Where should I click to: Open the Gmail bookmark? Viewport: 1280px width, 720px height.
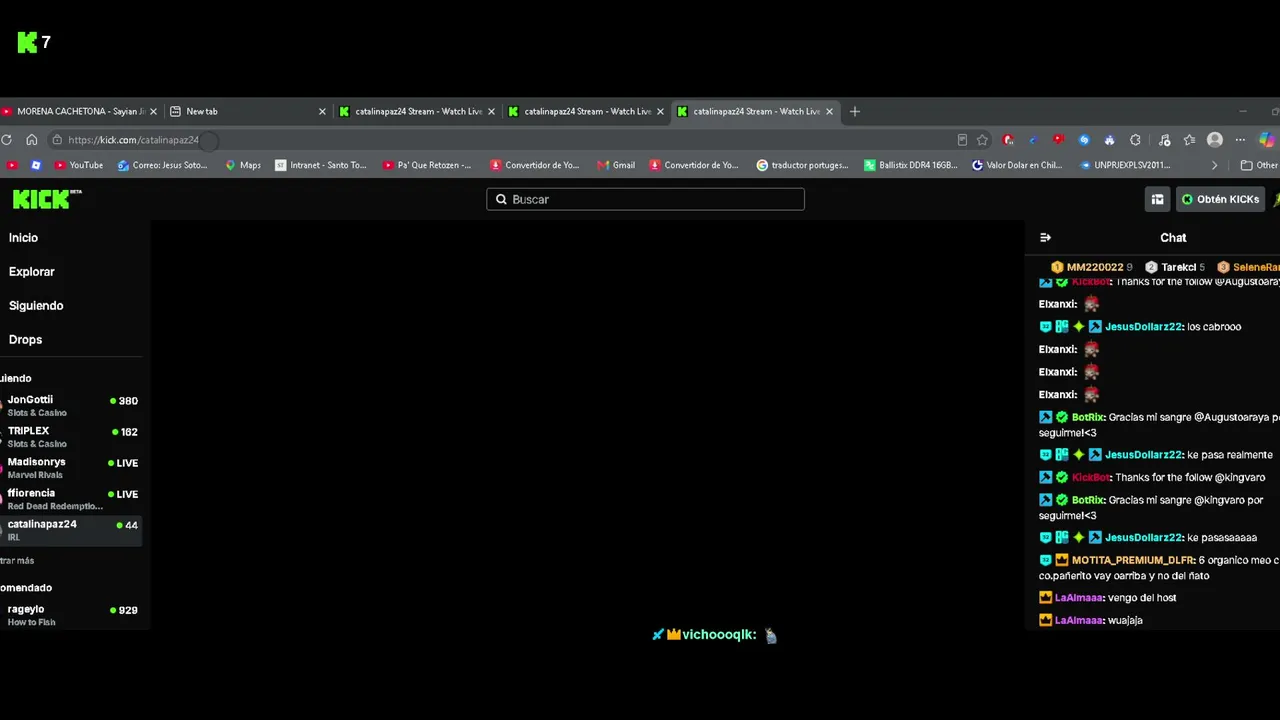(616, 165)
